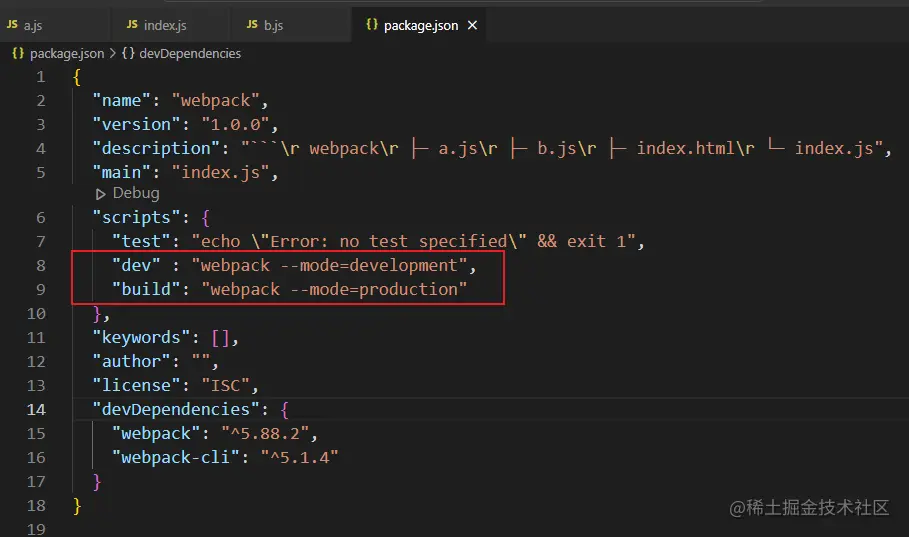The width and height of the screenshot is (909, 537).
Task: Click line number 6 in the gutter
Action: [x=41, y=217]
